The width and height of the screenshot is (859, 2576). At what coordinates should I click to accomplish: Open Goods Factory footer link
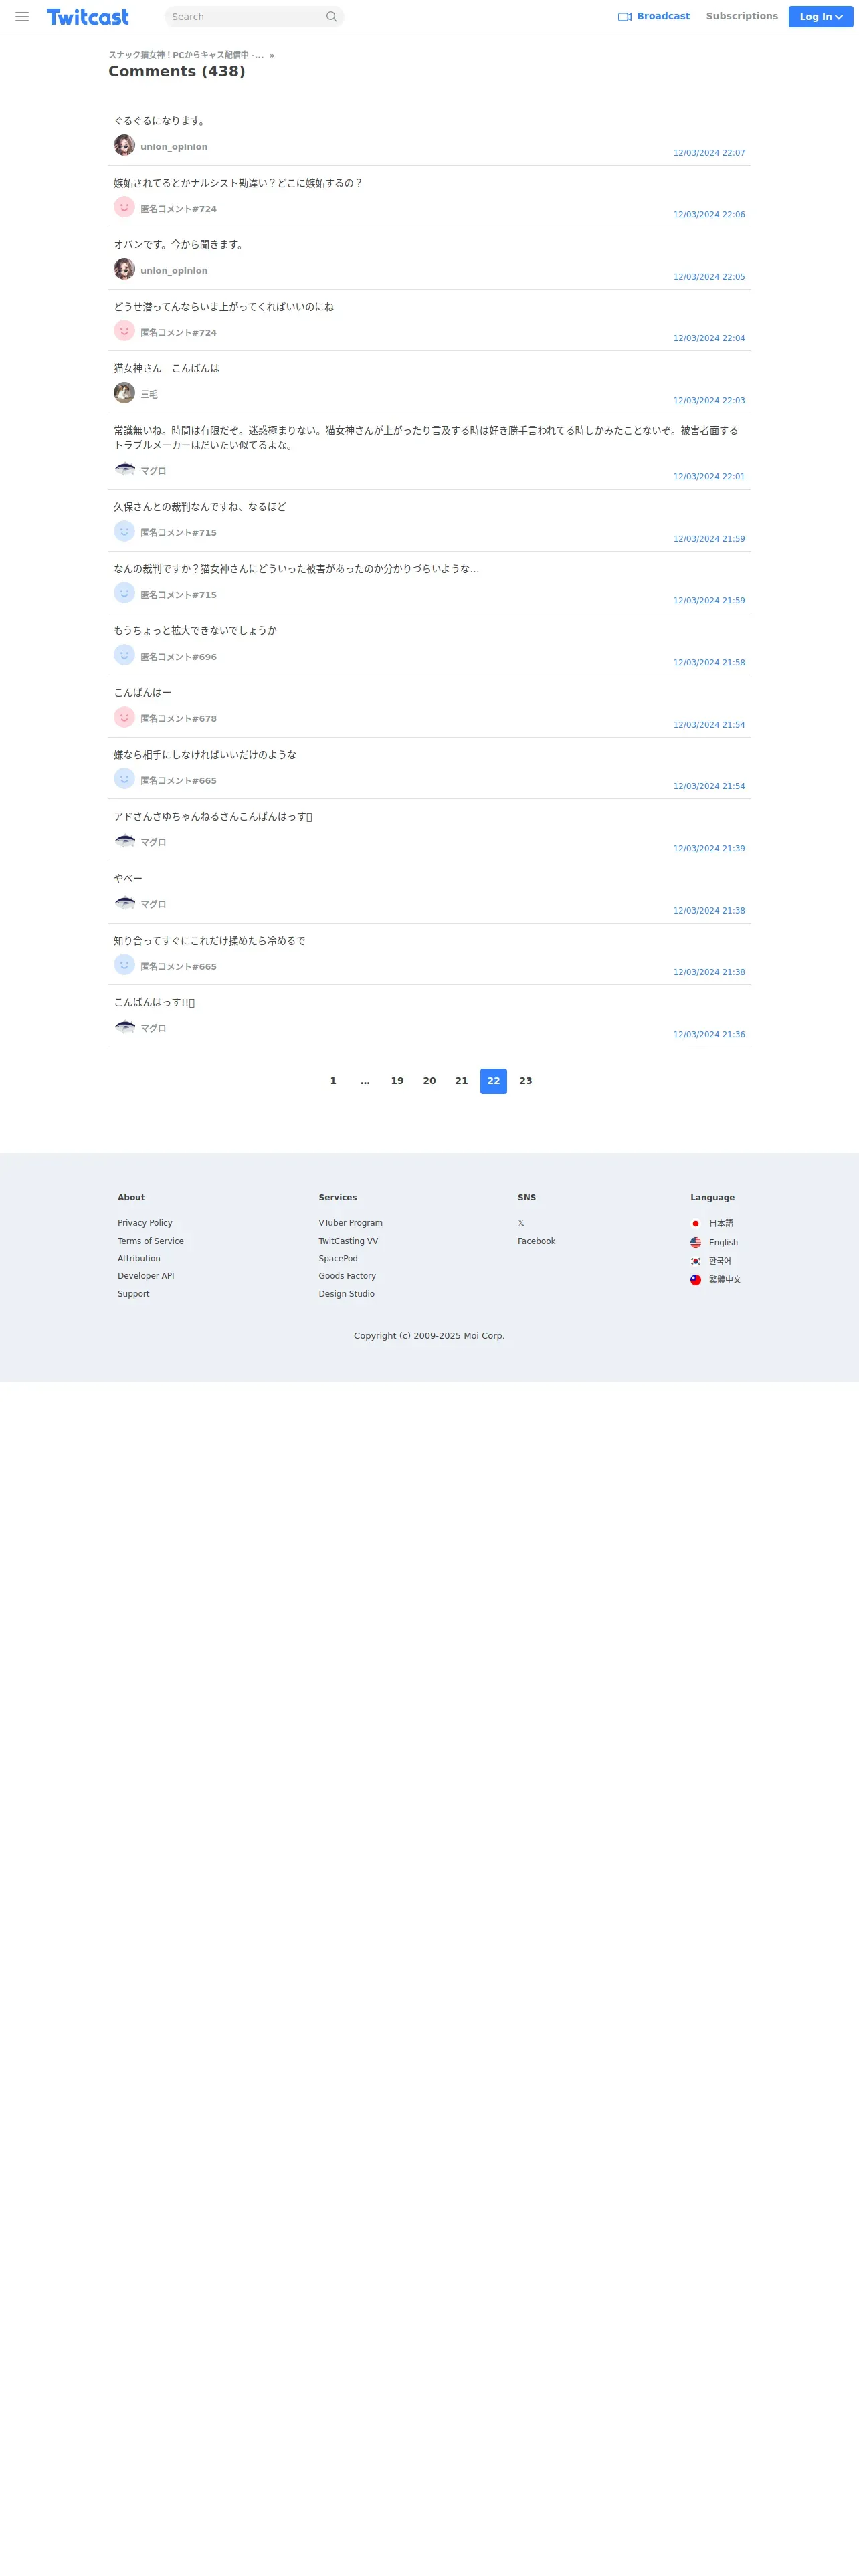tap(347, 1276)
